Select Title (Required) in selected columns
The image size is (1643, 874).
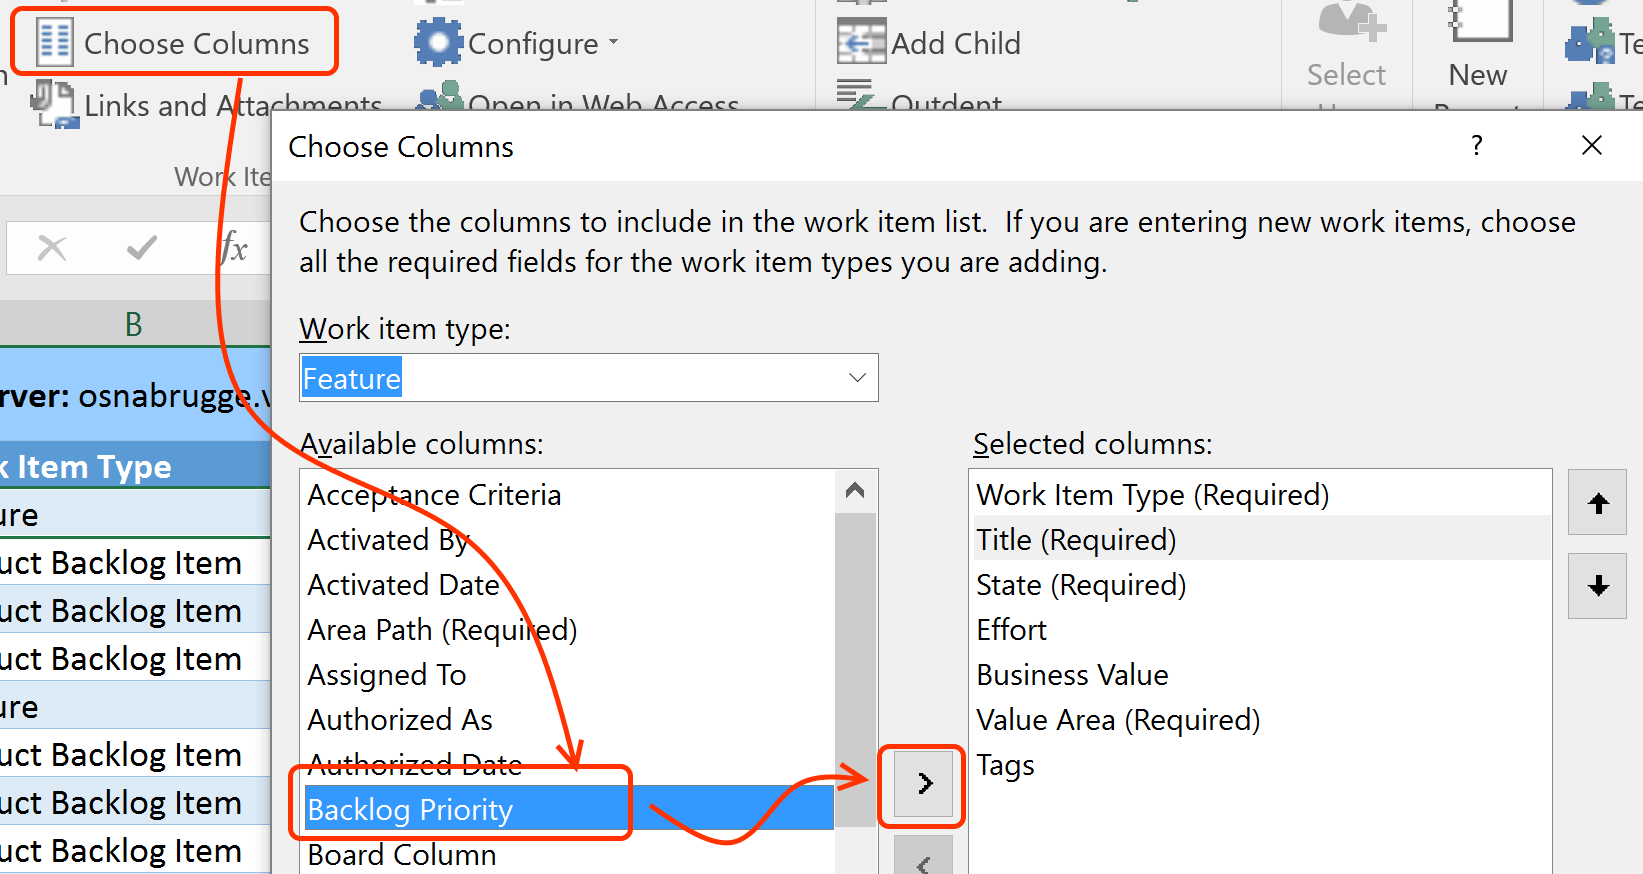point(1076,540)
